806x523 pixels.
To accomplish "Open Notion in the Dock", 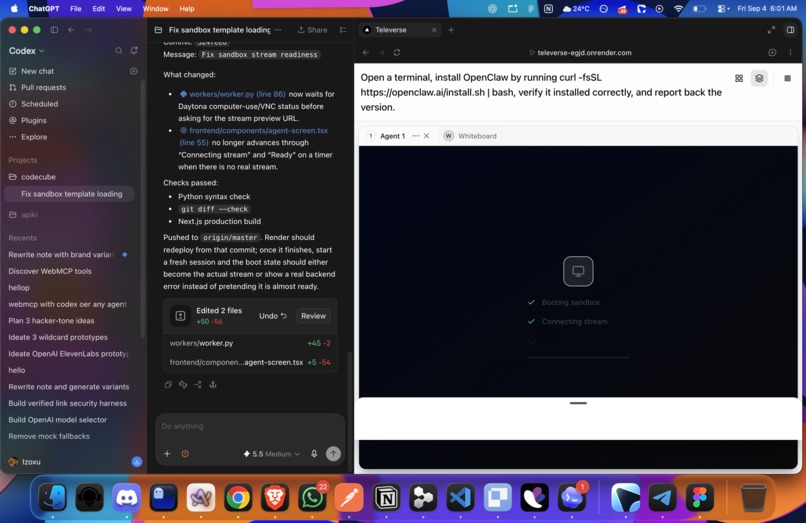I will point(387,497).
